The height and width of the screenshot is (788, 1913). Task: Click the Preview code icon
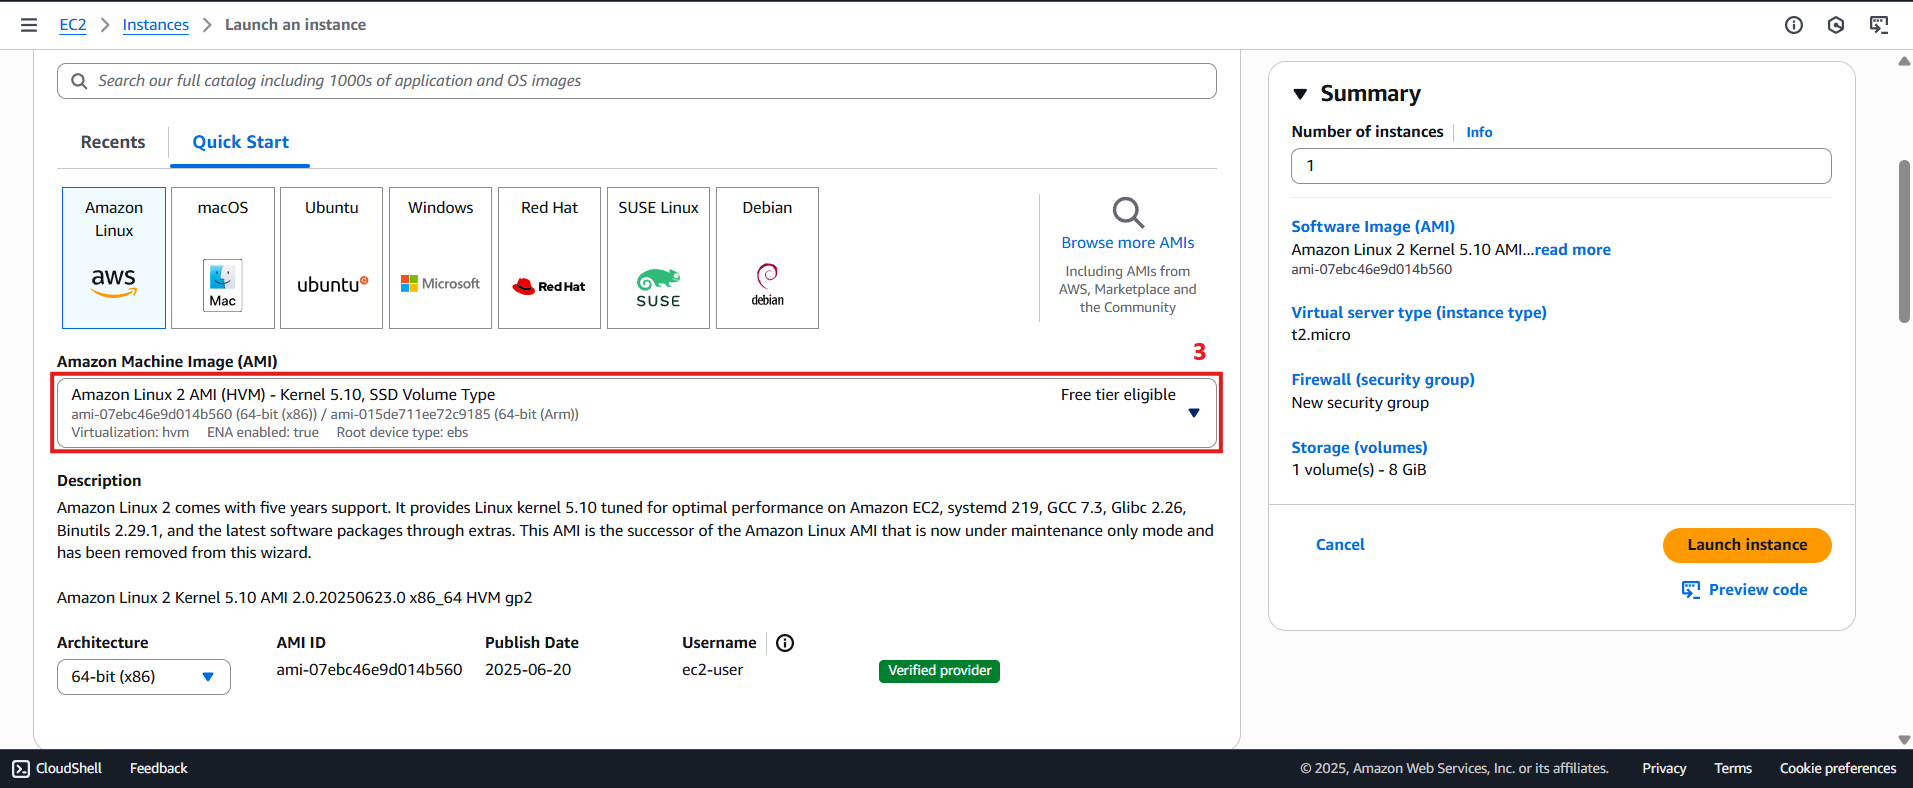pos(1691,590)
